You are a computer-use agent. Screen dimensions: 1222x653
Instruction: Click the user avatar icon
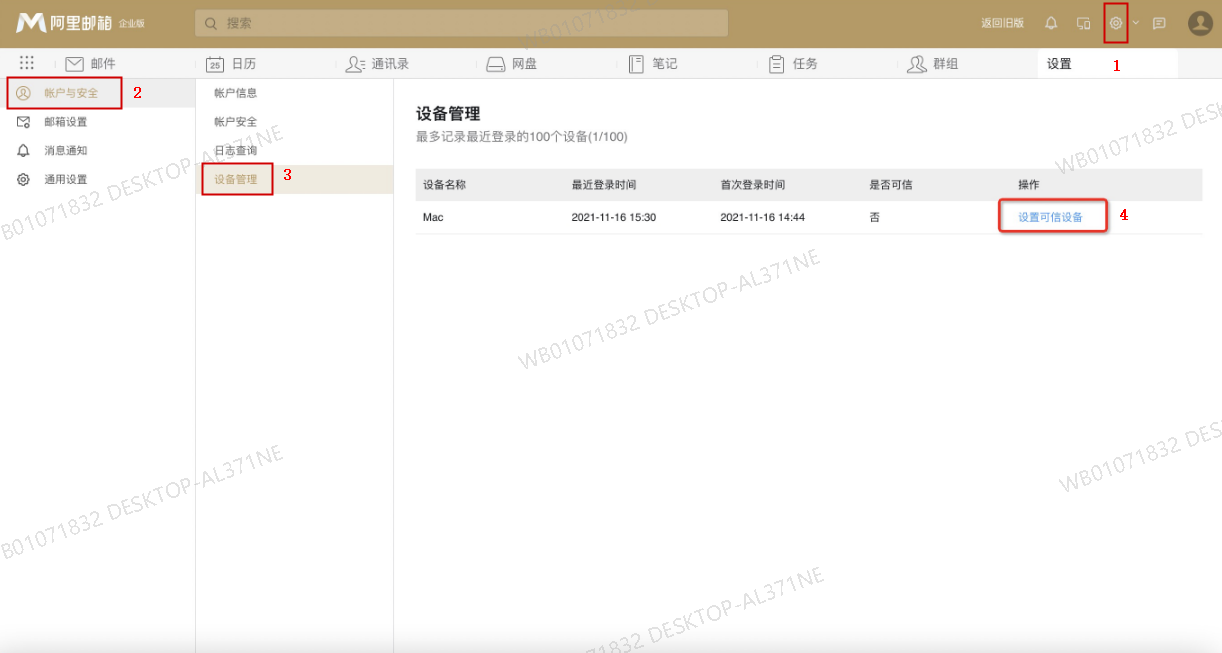tap(1200, 23)
